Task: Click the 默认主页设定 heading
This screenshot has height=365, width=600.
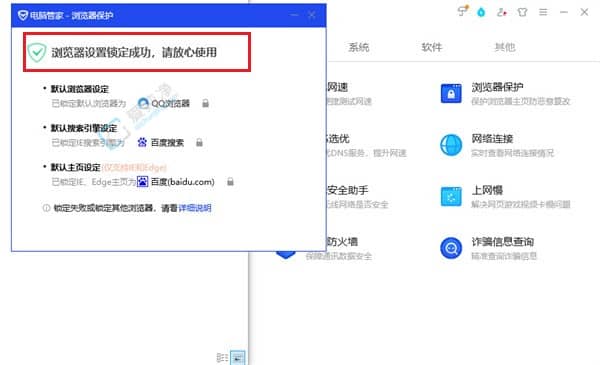Action: (x=76, y=167)
